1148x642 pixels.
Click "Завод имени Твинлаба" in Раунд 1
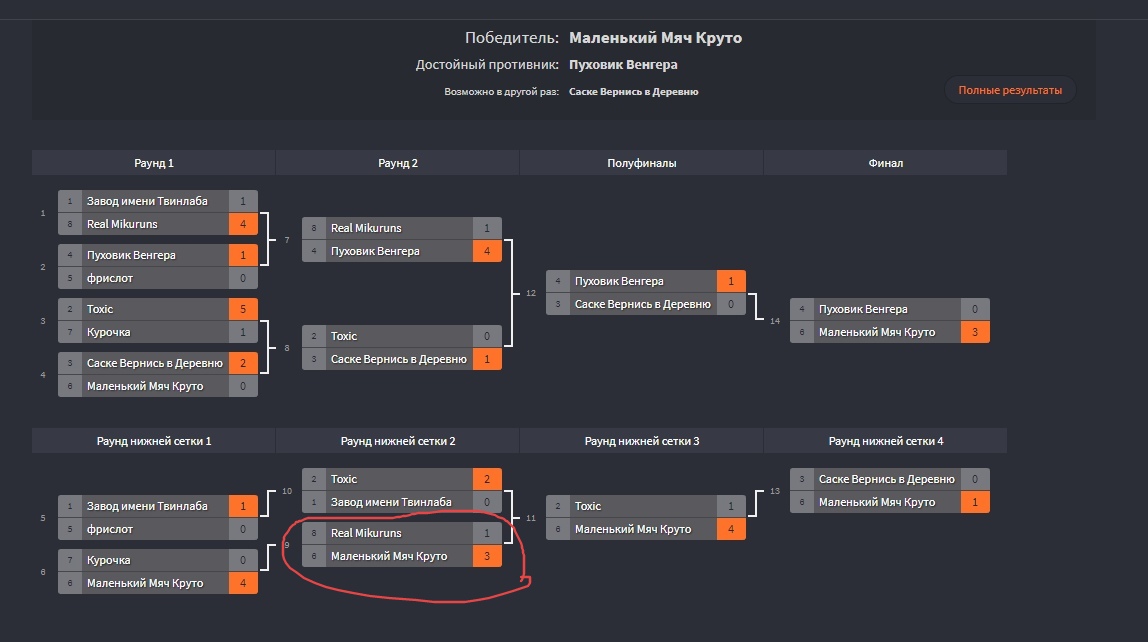click(x=147, y=201)
